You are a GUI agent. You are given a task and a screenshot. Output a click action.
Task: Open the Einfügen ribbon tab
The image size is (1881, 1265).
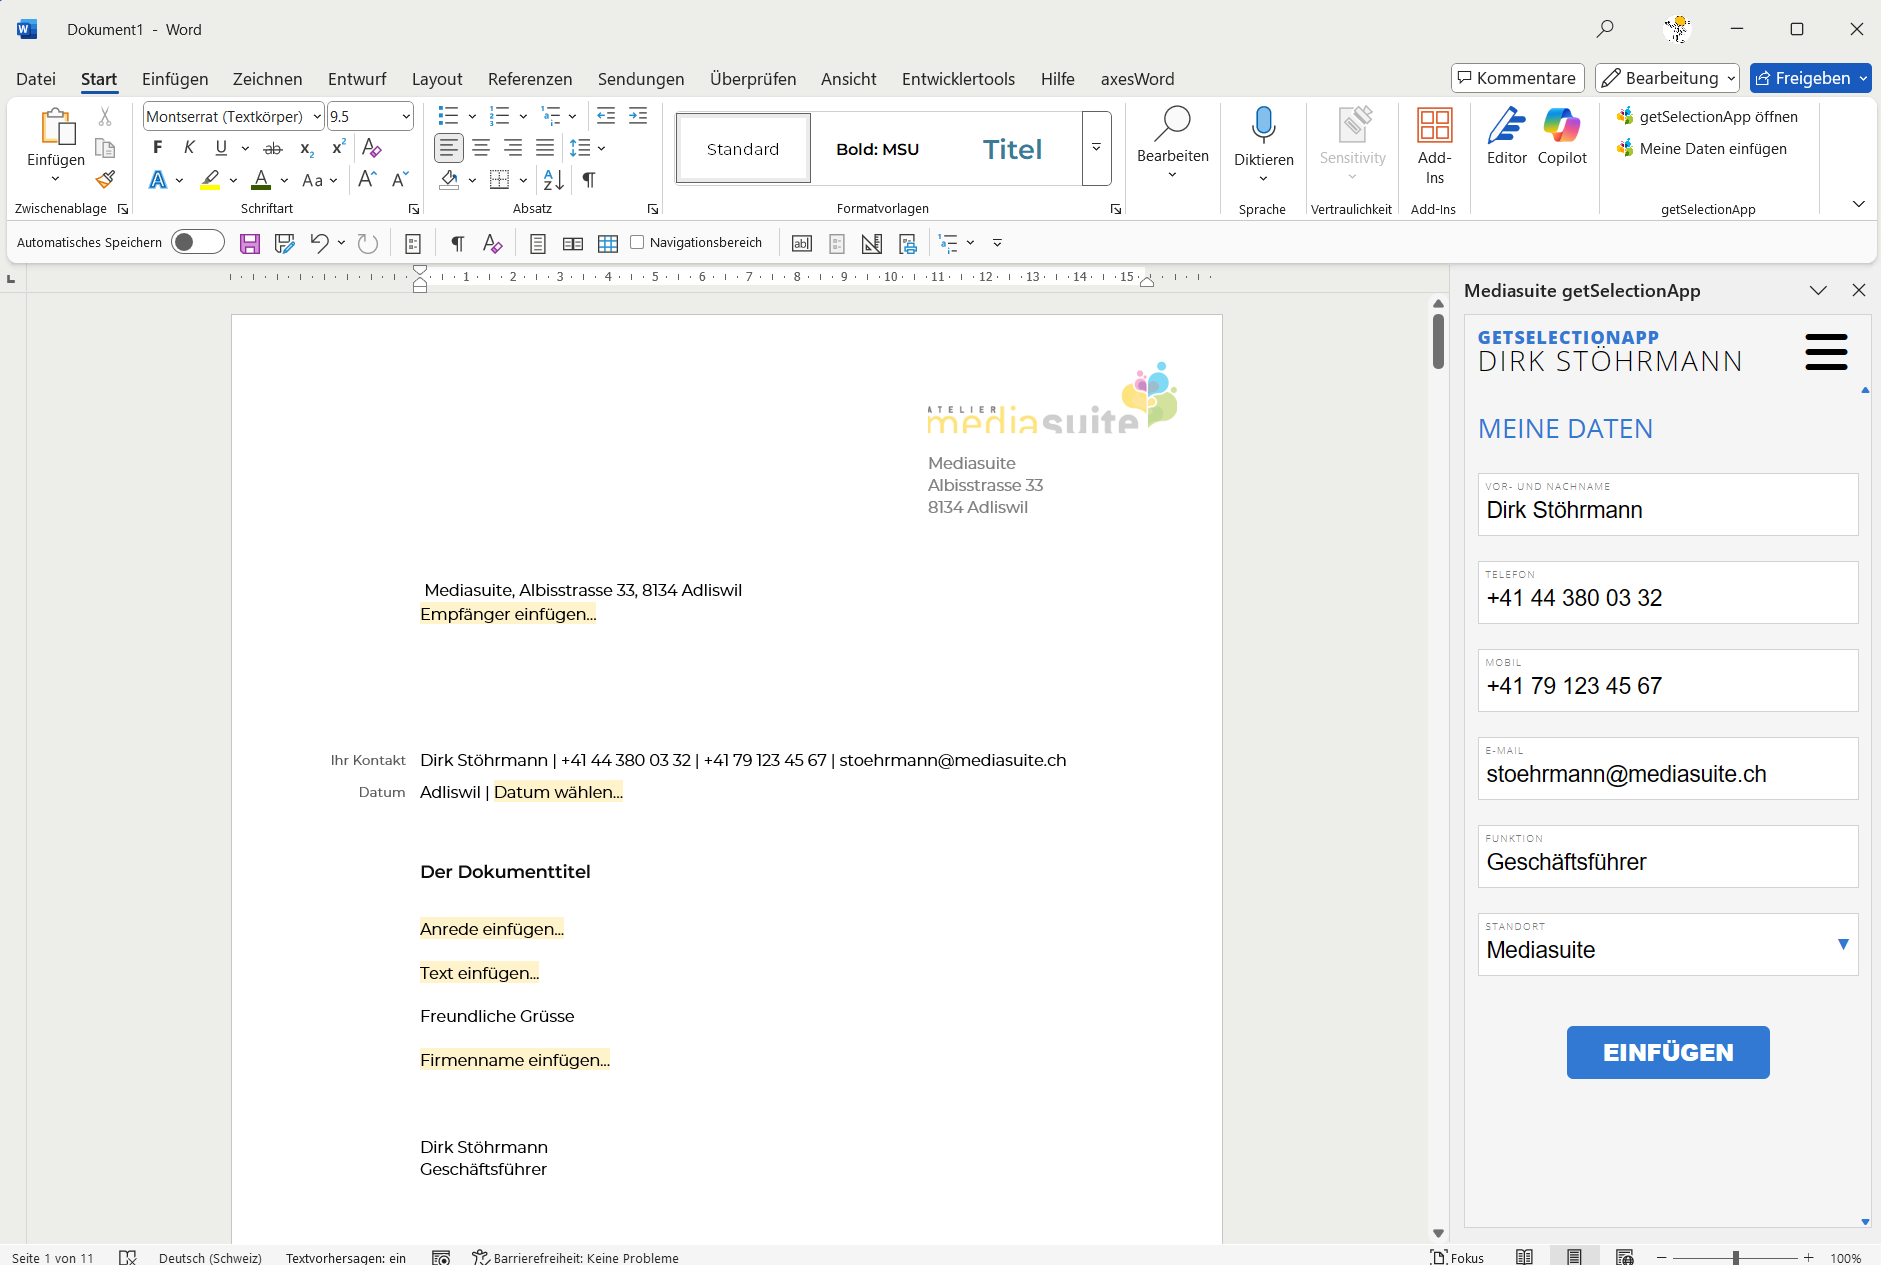tap(175, 79)
